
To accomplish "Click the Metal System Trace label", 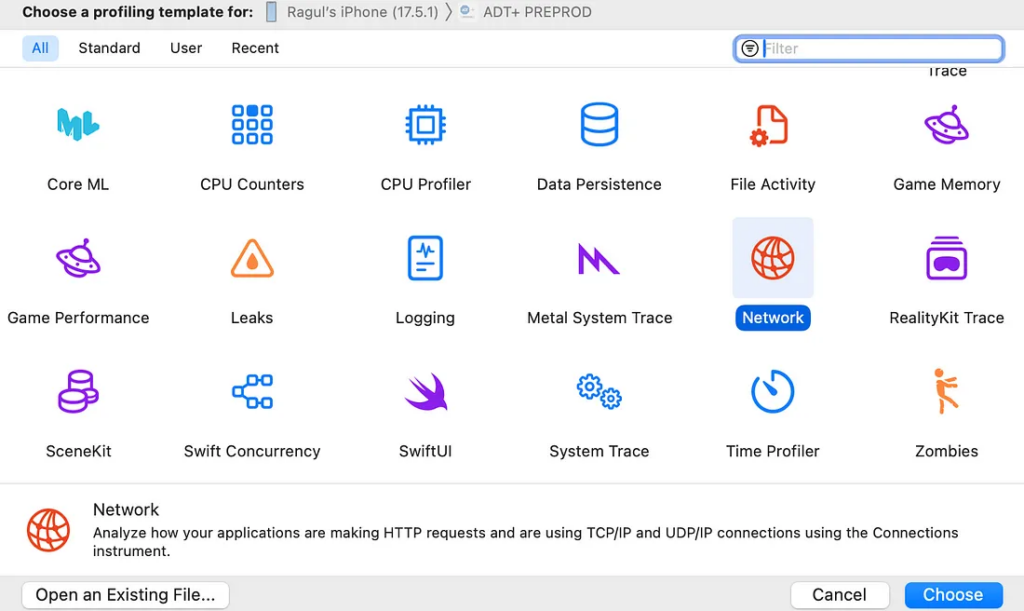I will [x=600, y=318].
